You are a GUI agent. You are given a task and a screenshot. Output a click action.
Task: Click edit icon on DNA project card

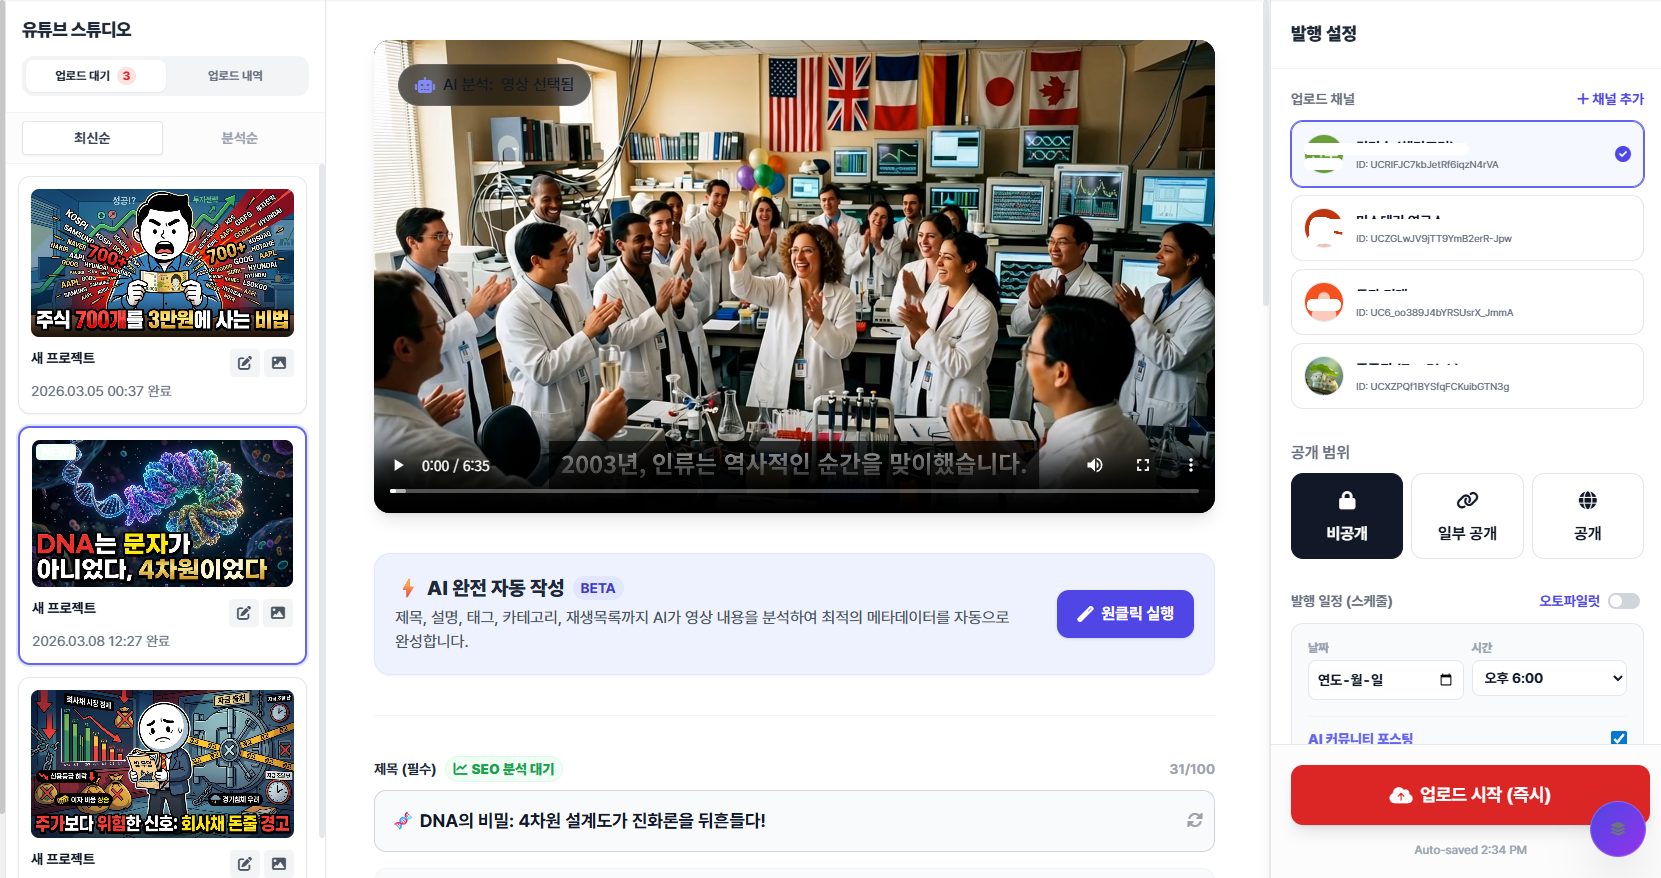pos(244,613)
